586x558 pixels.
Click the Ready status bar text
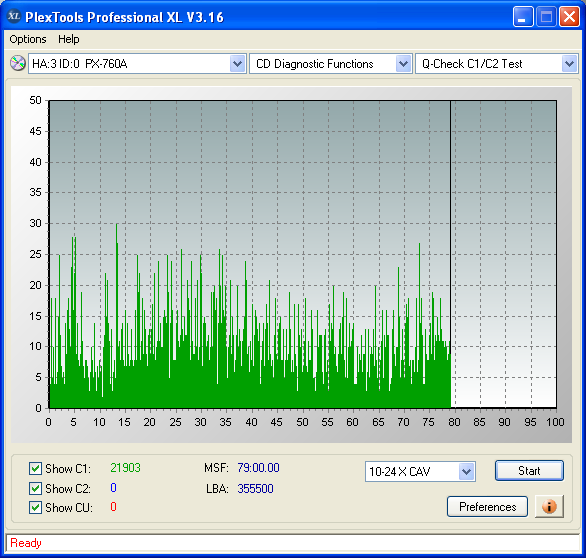[26, 543]
